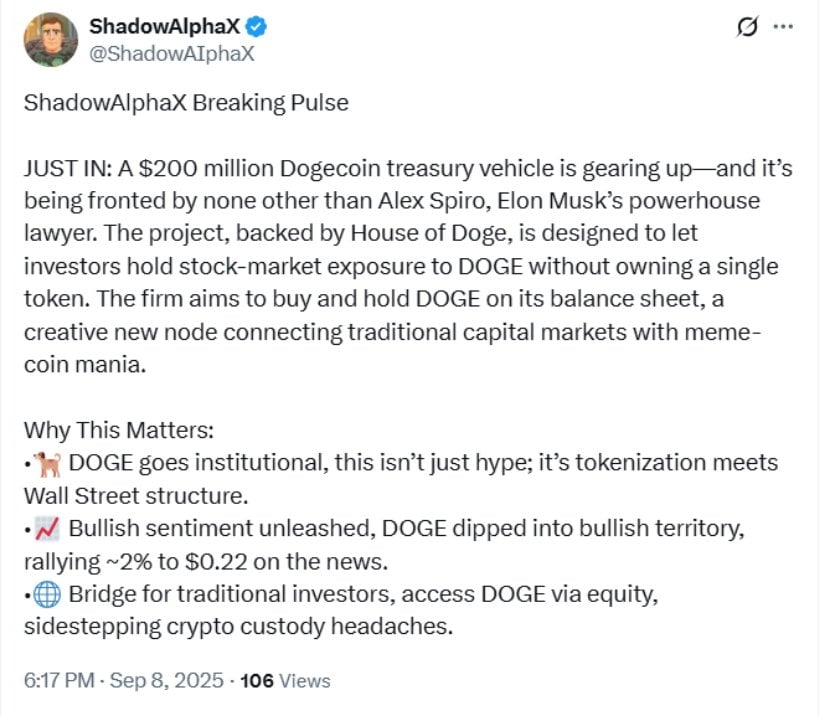
Task: Open the @ShadowAIphaX handle link
Action: 172,54
